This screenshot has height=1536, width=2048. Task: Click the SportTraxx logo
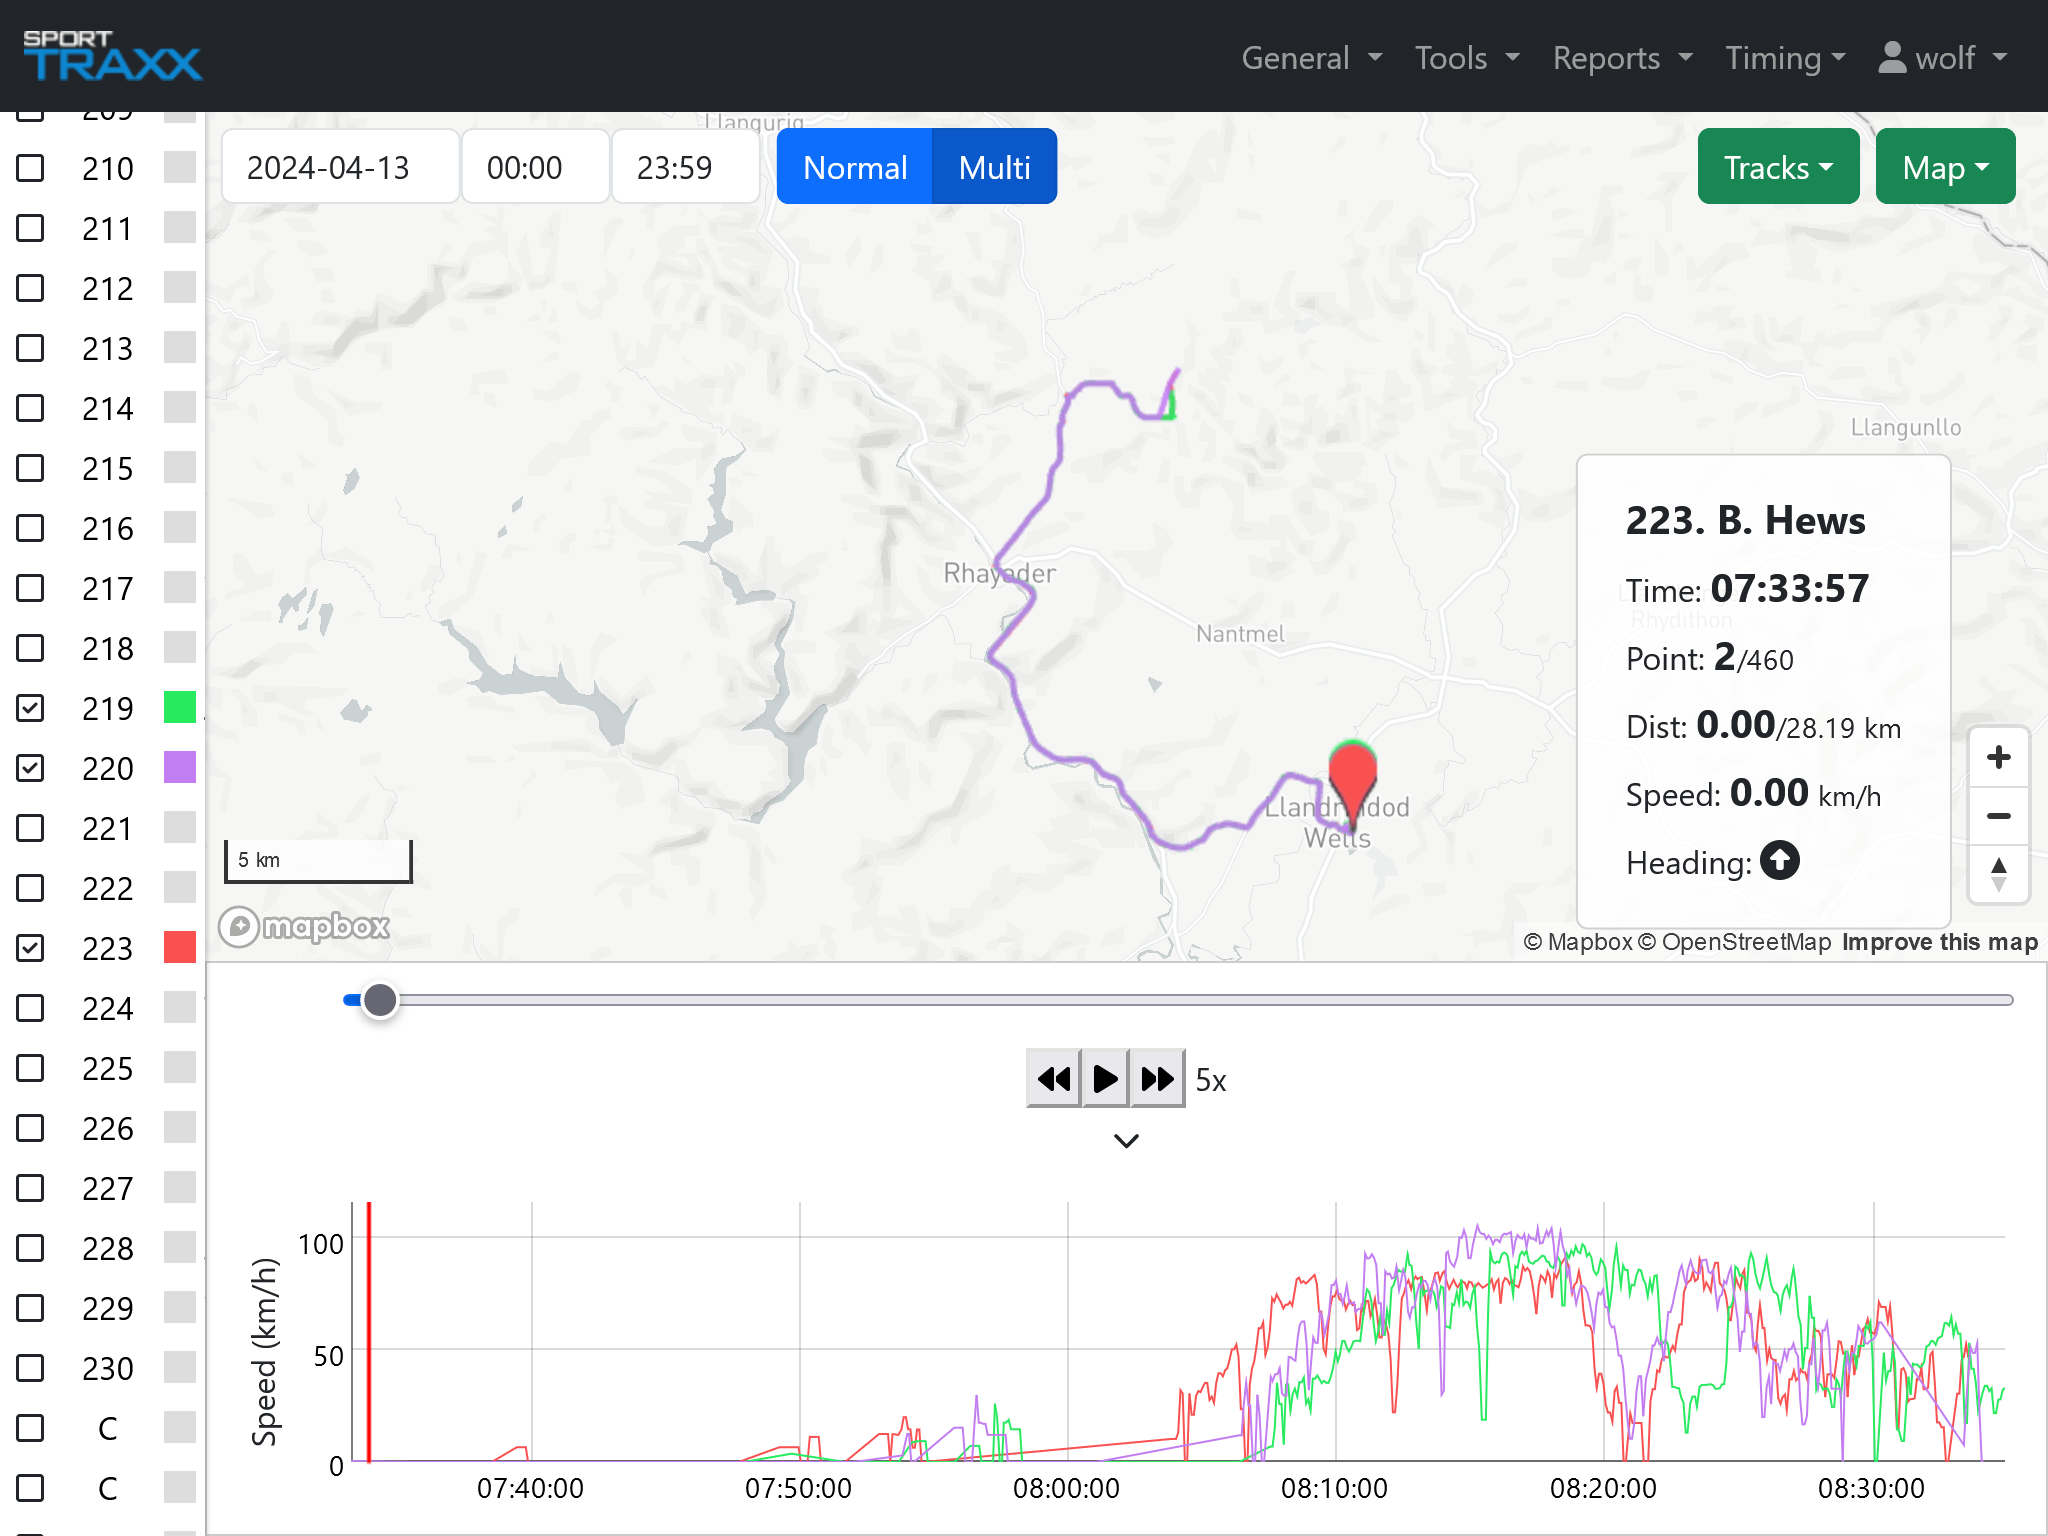[x=111, y=55]
